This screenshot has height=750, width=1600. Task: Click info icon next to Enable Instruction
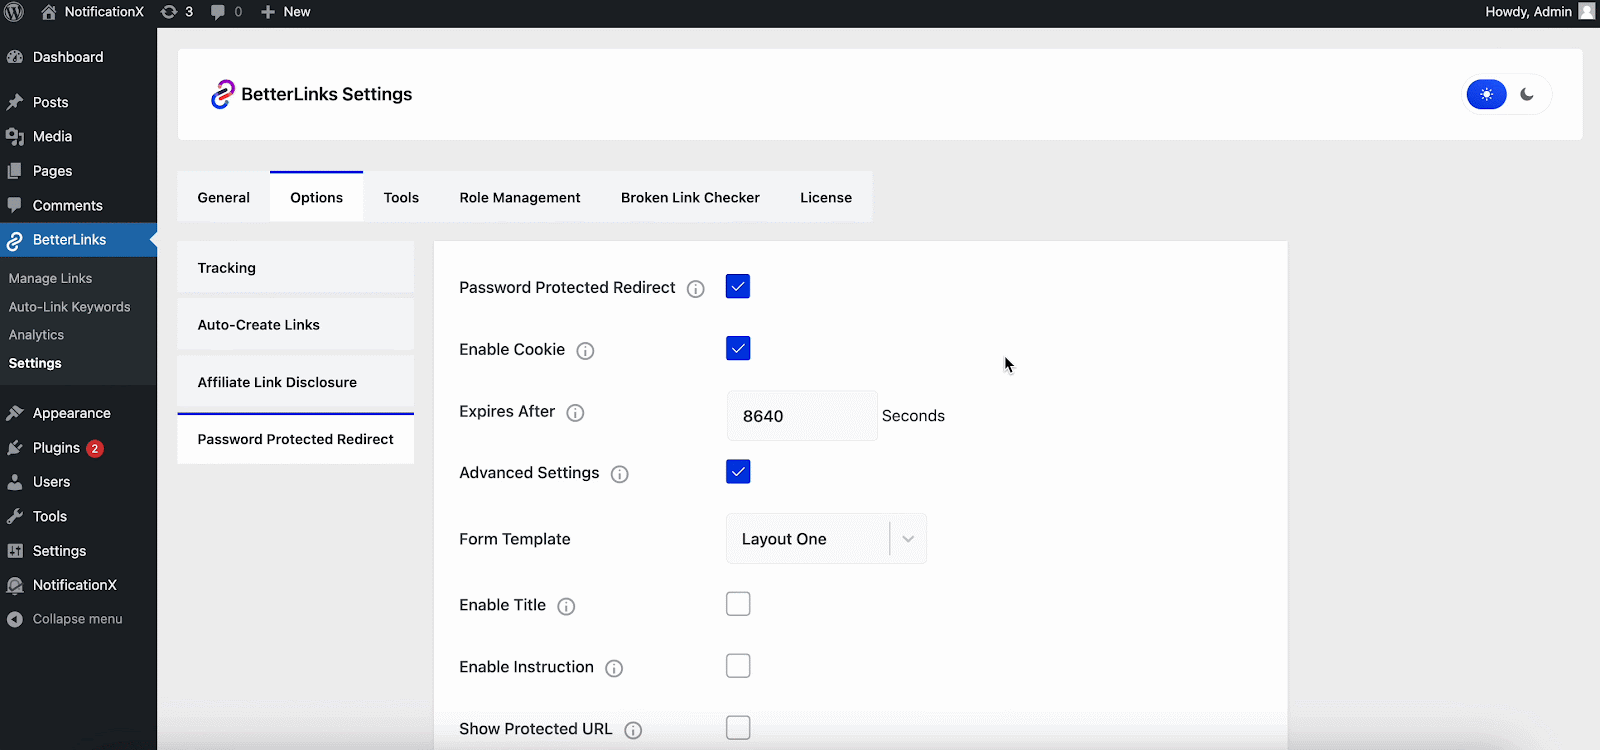tap(614, 669)
